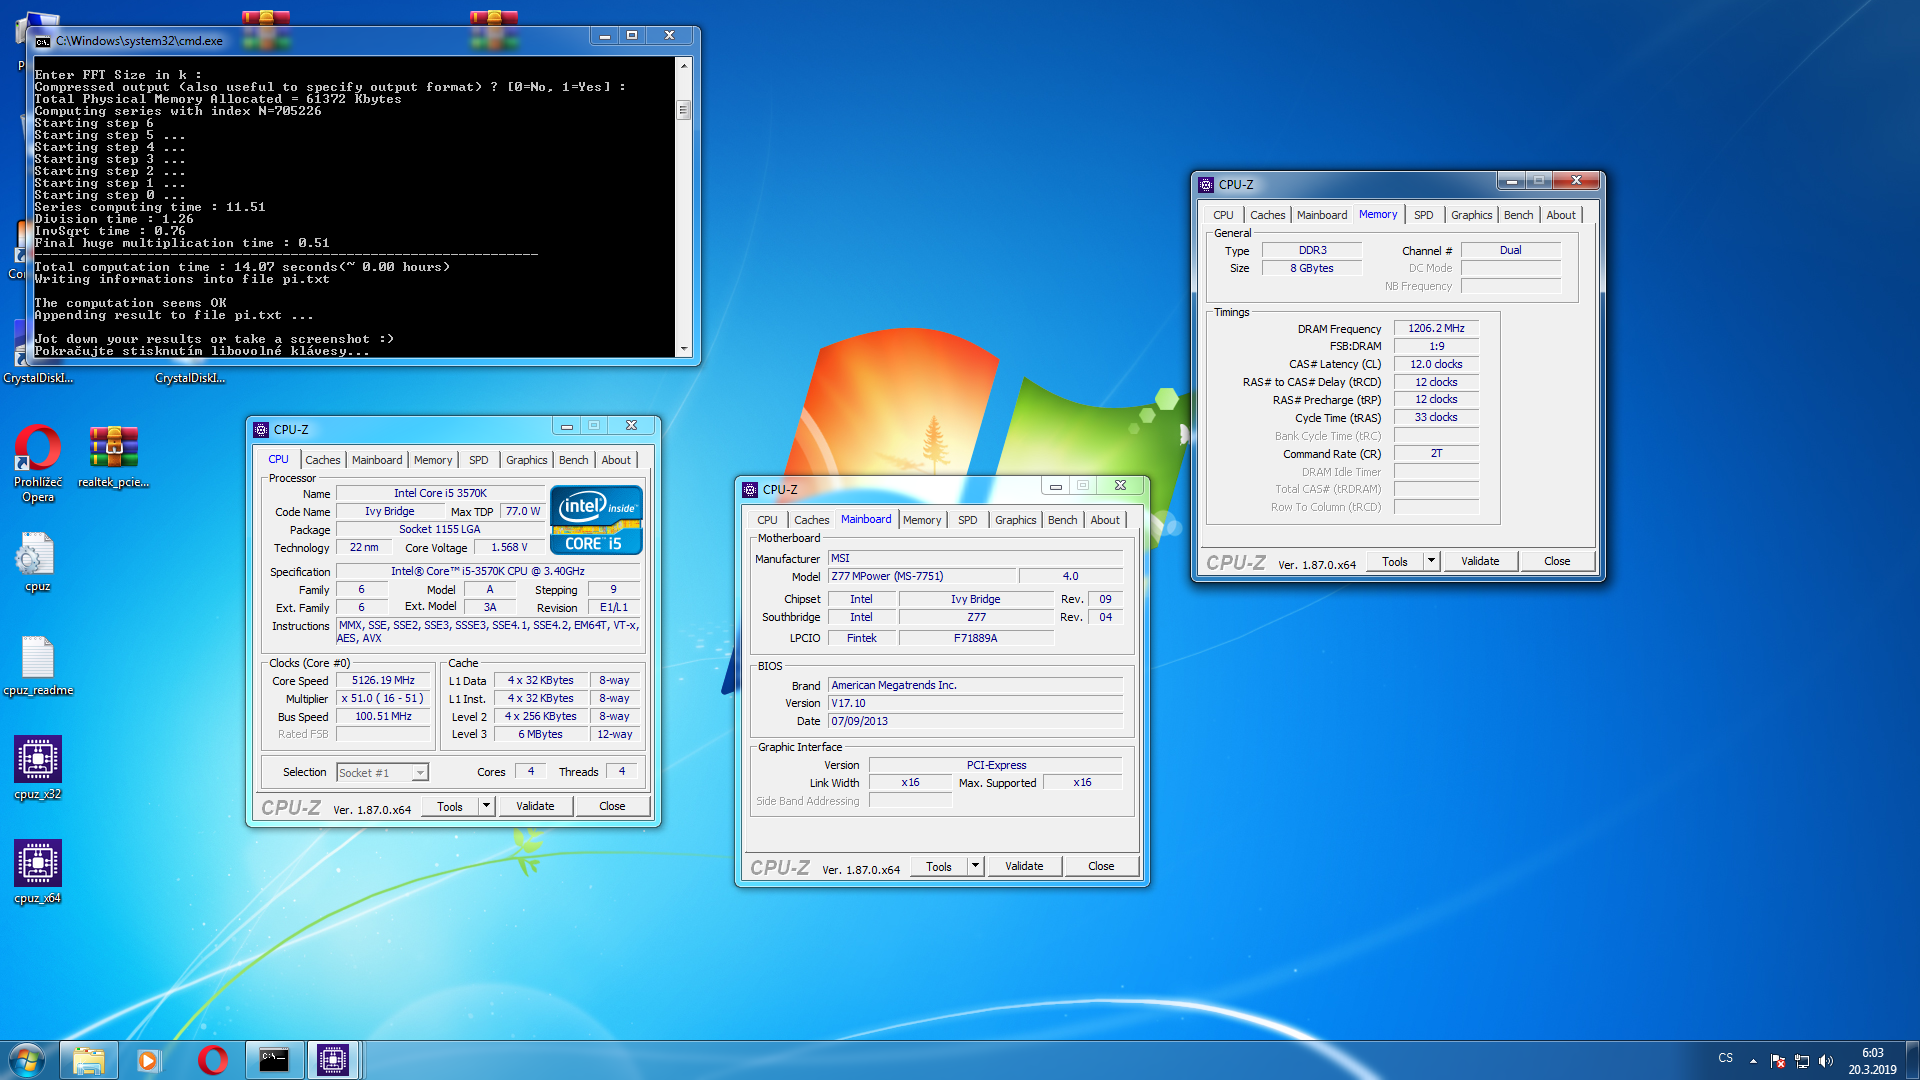Open the Bench tab in CPU window
The image size is (1920, 1080).
coord(574,460)
